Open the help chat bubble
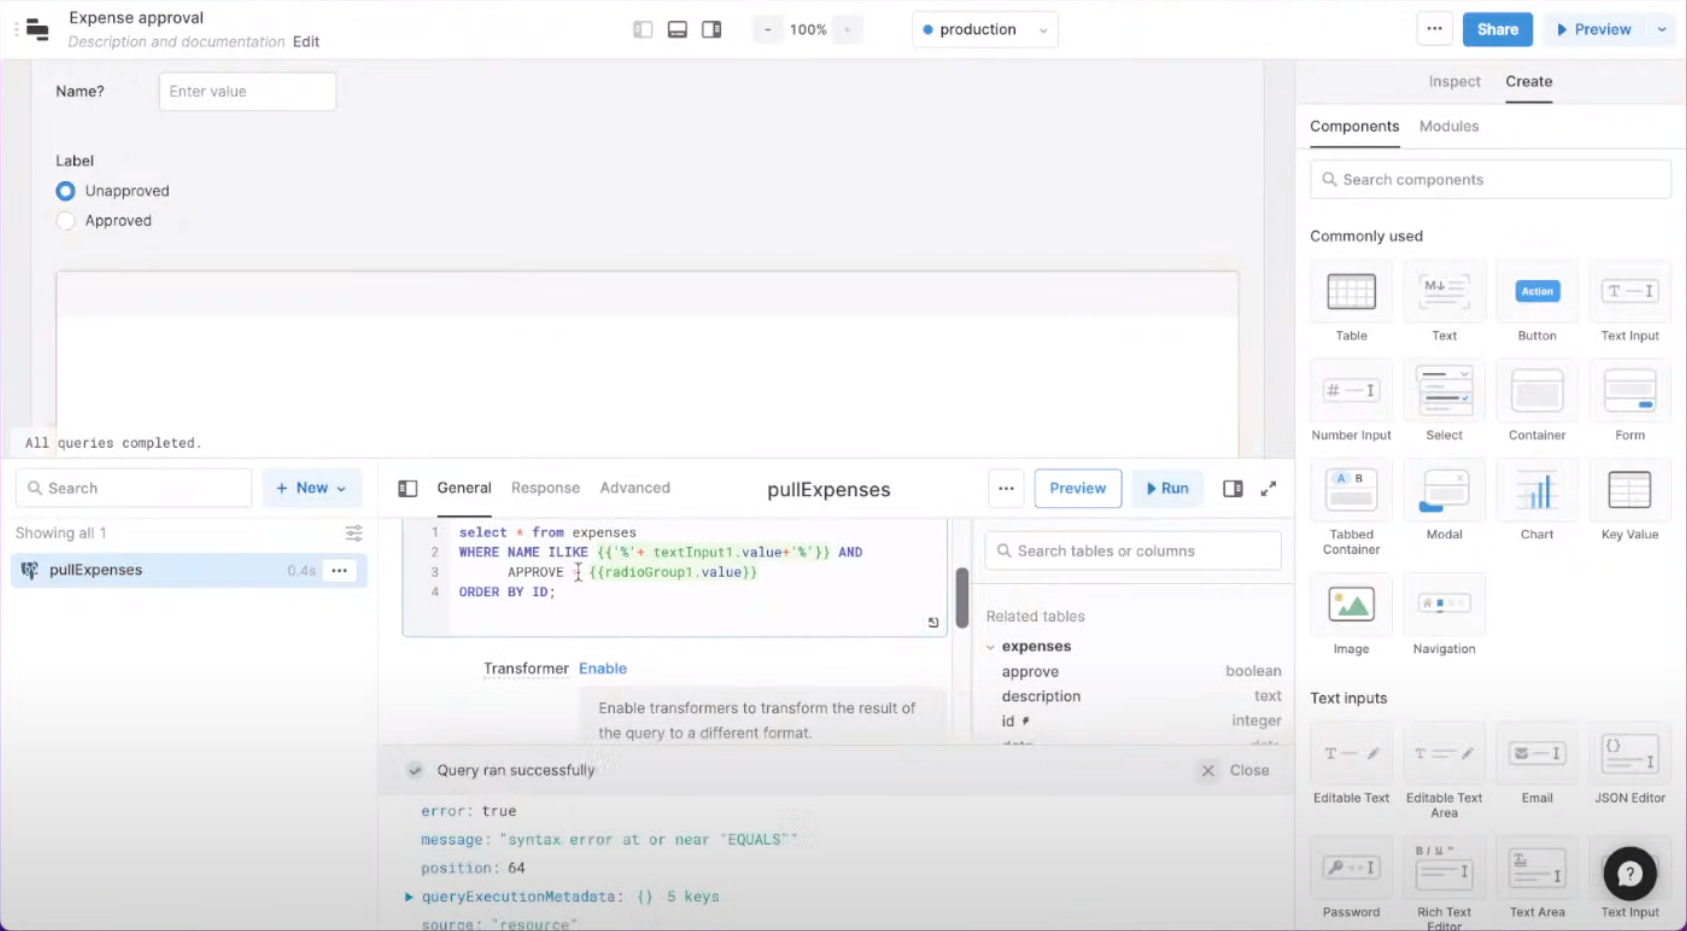 point(1629,873)
